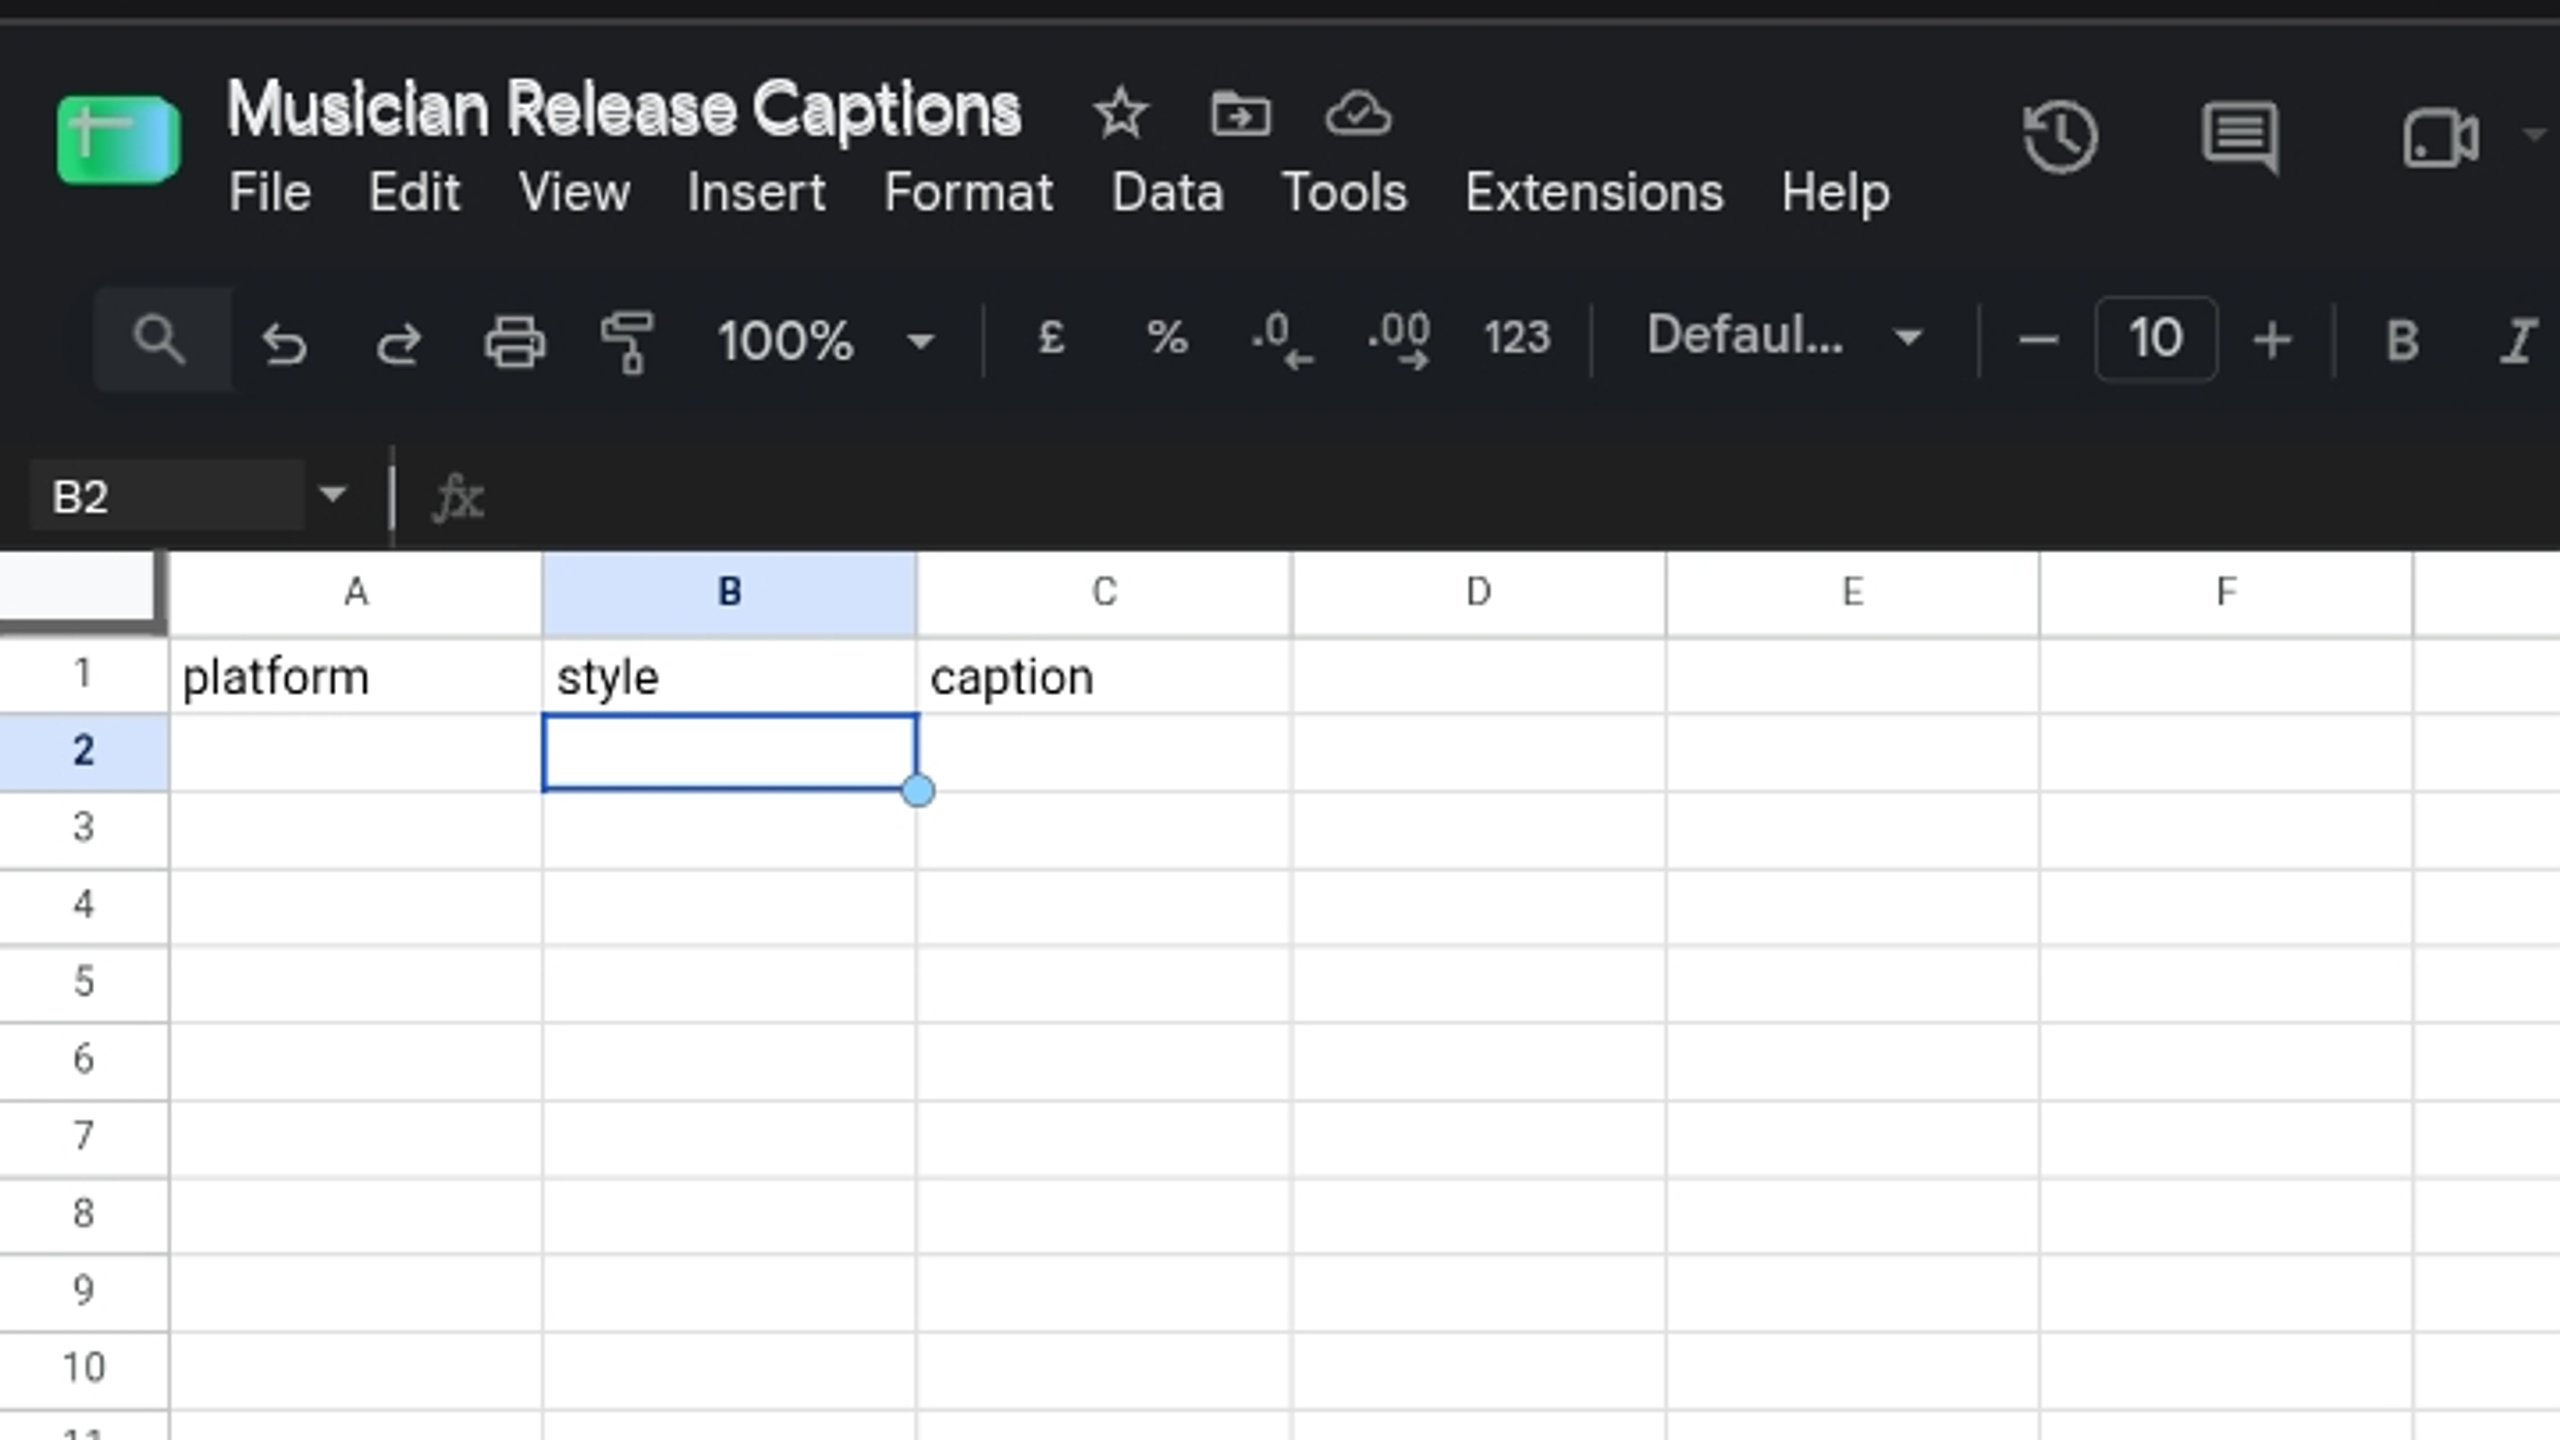The width and height of the screenshot is (2560, 1440).
Task: Open more number formats 123
Action: coord(1517,338)
